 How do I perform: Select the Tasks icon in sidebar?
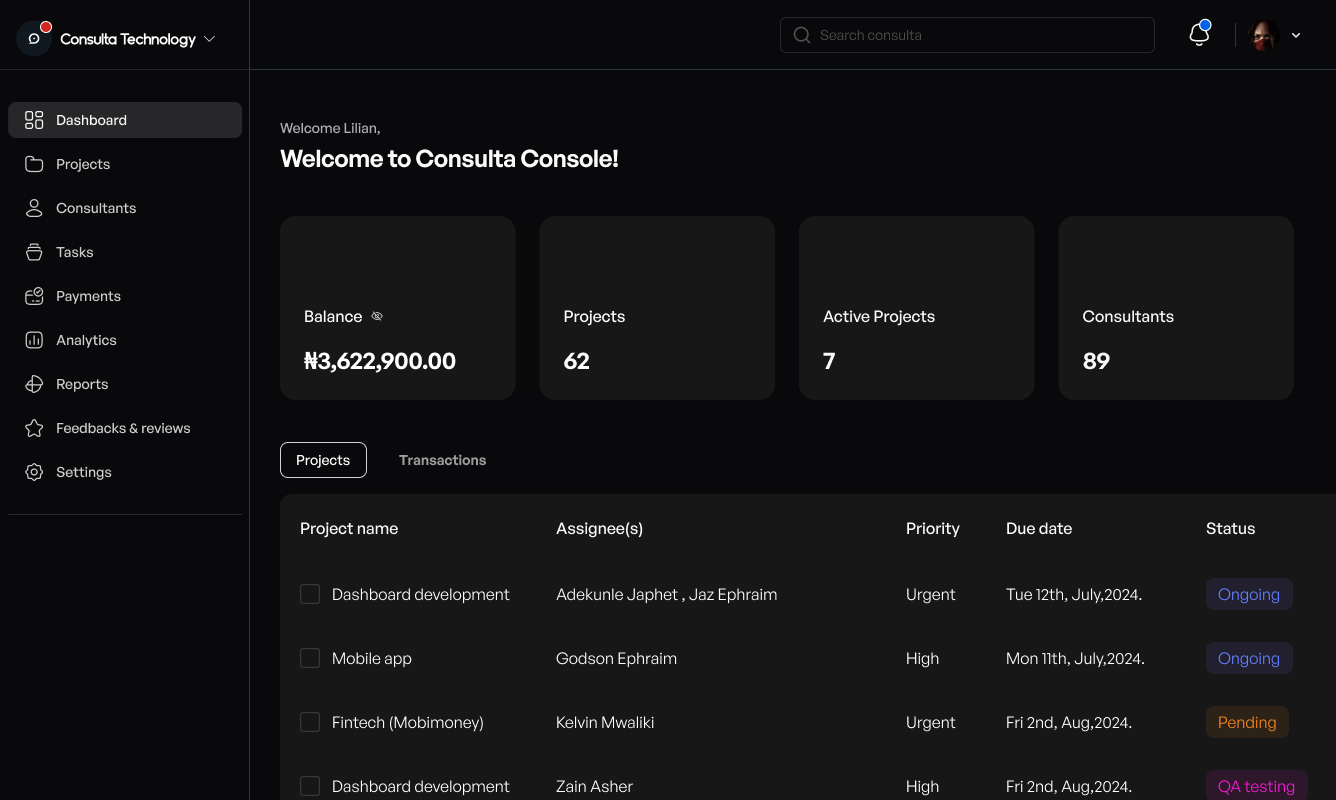[x=34, y=252]
